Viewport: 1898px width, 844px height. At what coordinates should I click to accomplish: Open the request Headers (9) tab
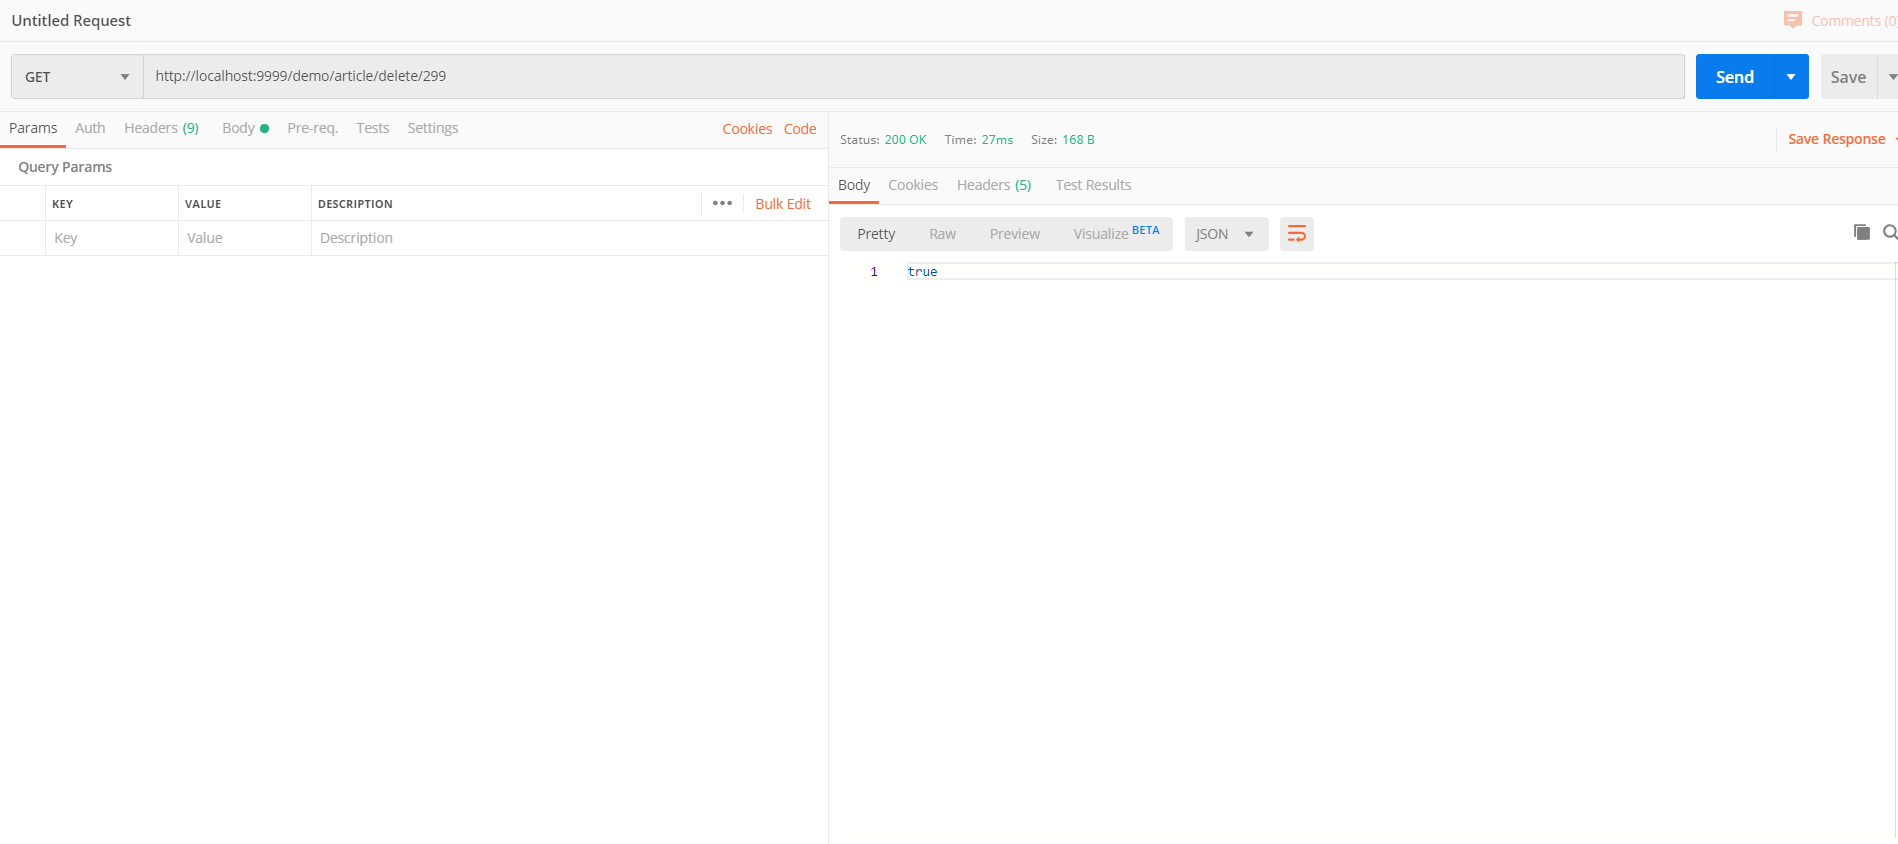(161, 128)
